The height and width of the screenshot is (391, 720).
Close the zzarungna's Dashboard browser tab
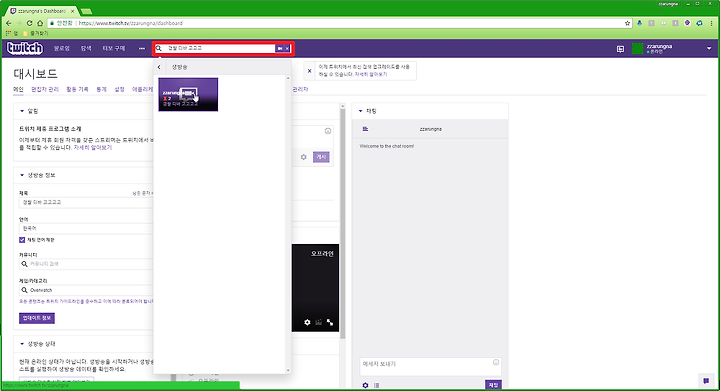pyautogui.click(x=73, y=11)
